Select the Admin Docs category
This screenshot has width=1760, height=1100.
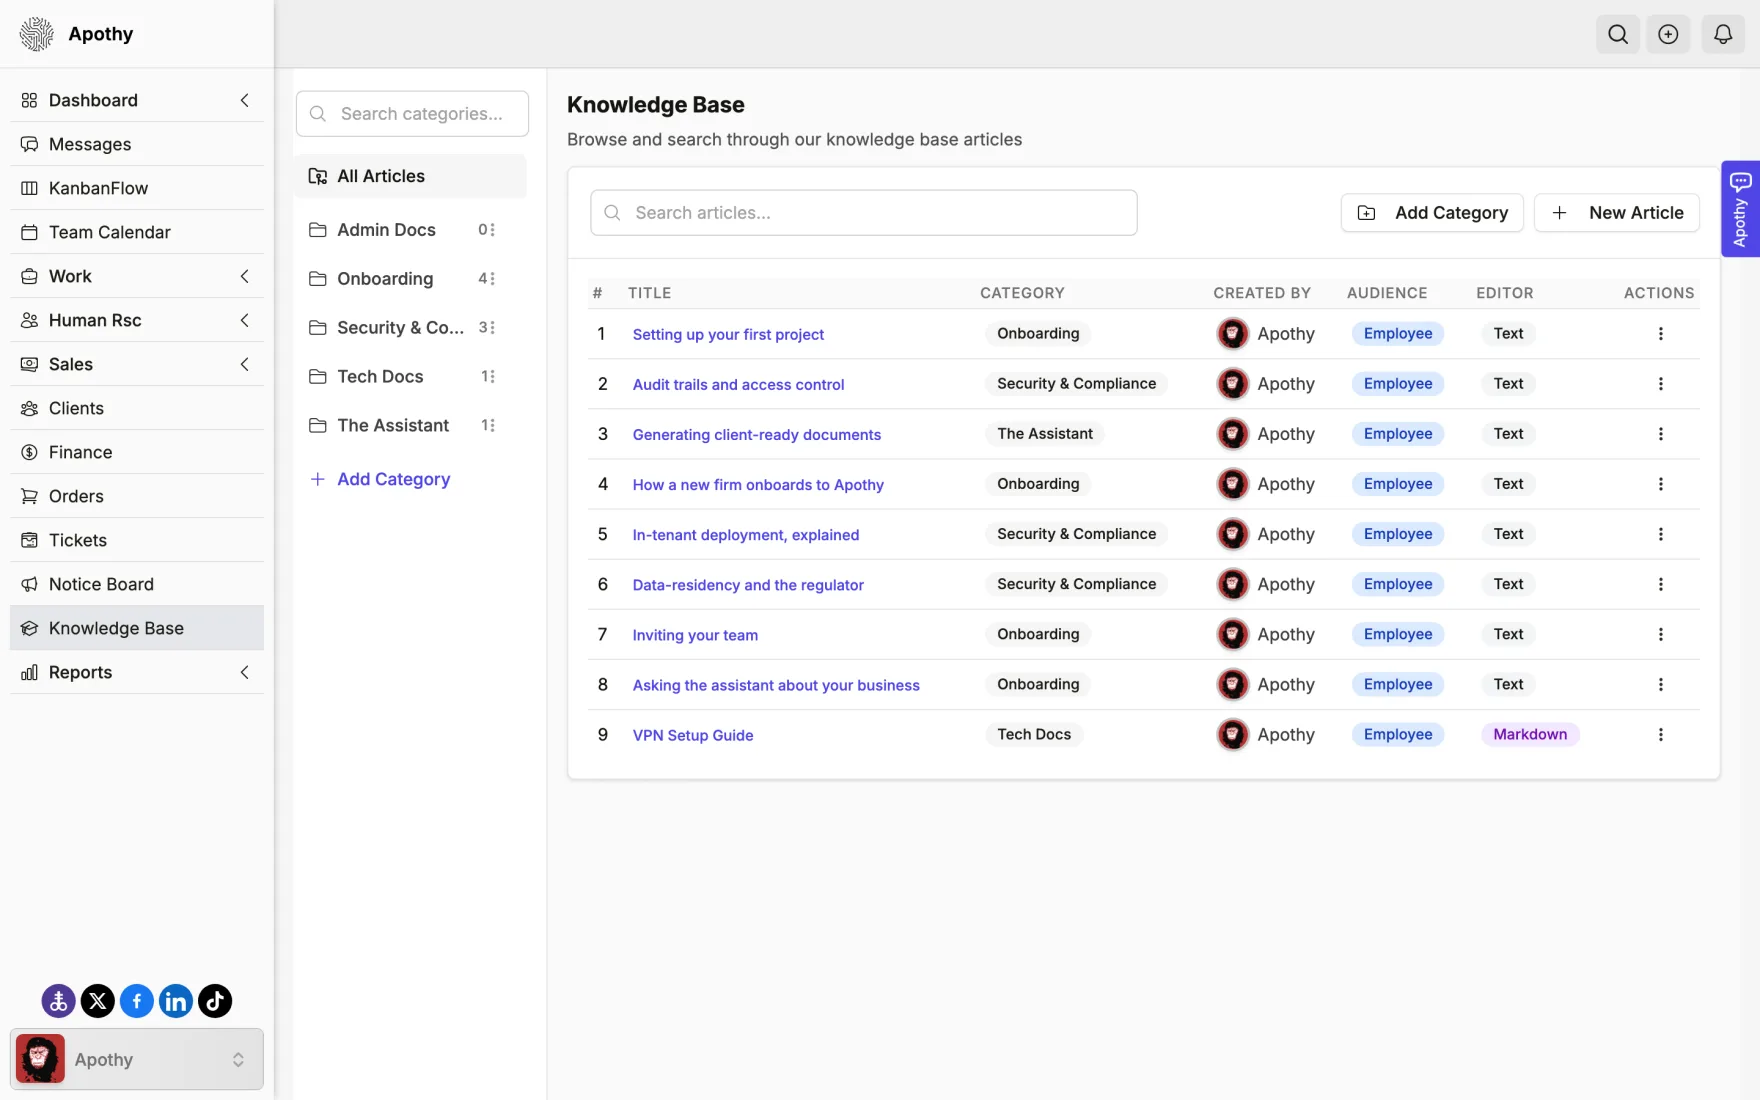(386, 230)
